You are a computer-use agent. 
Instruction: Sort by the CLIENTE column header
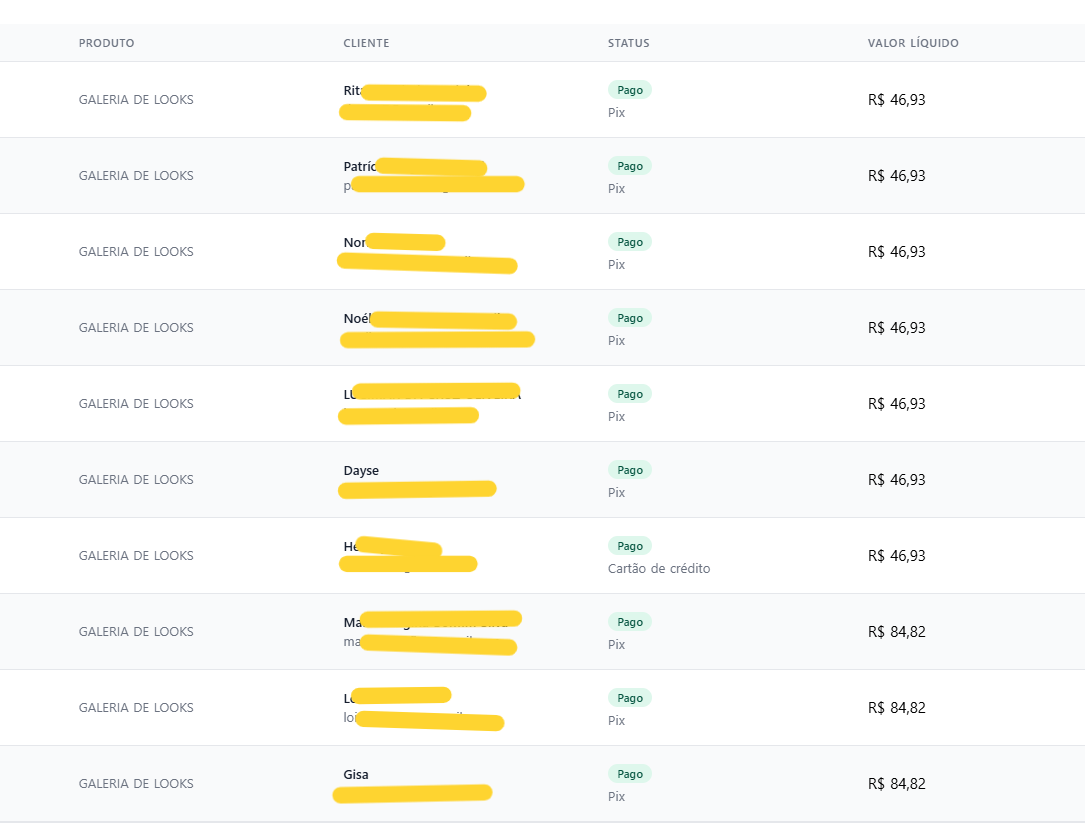coord(366,43)
